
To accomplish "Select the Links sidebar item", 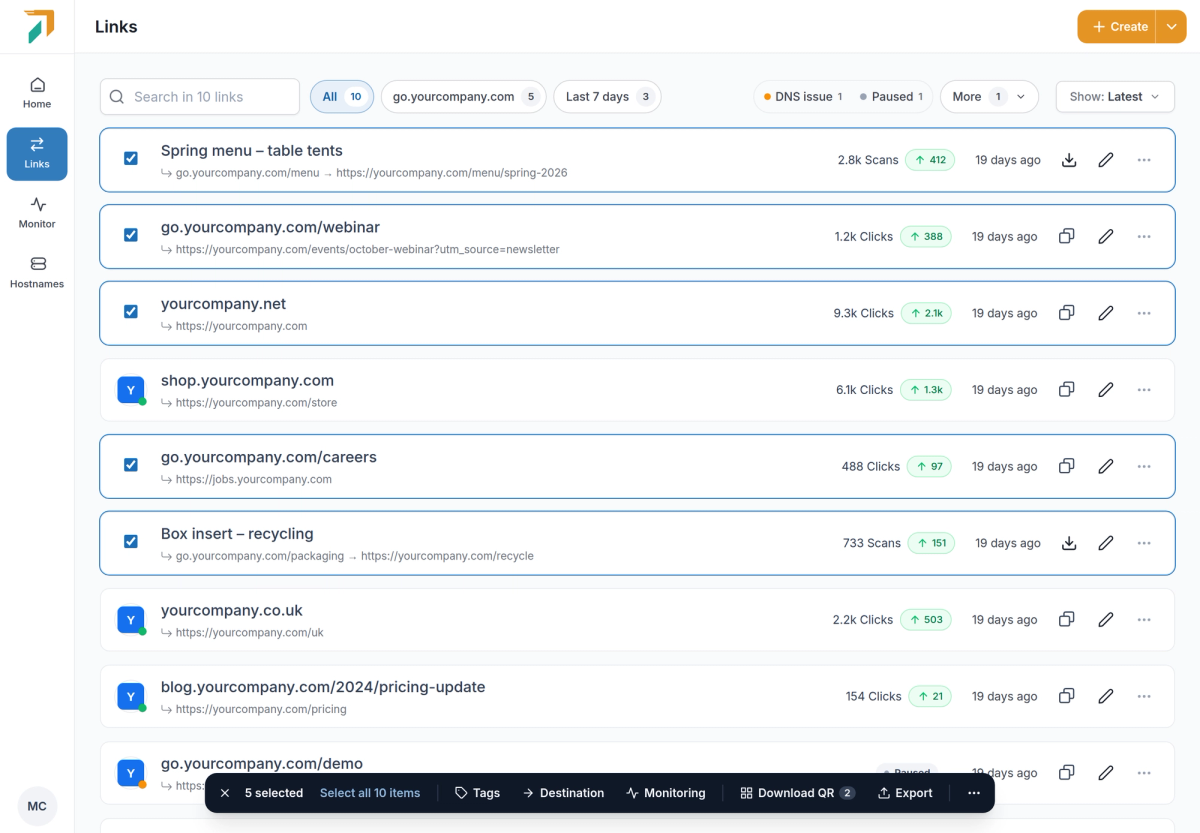I will 37,153.
